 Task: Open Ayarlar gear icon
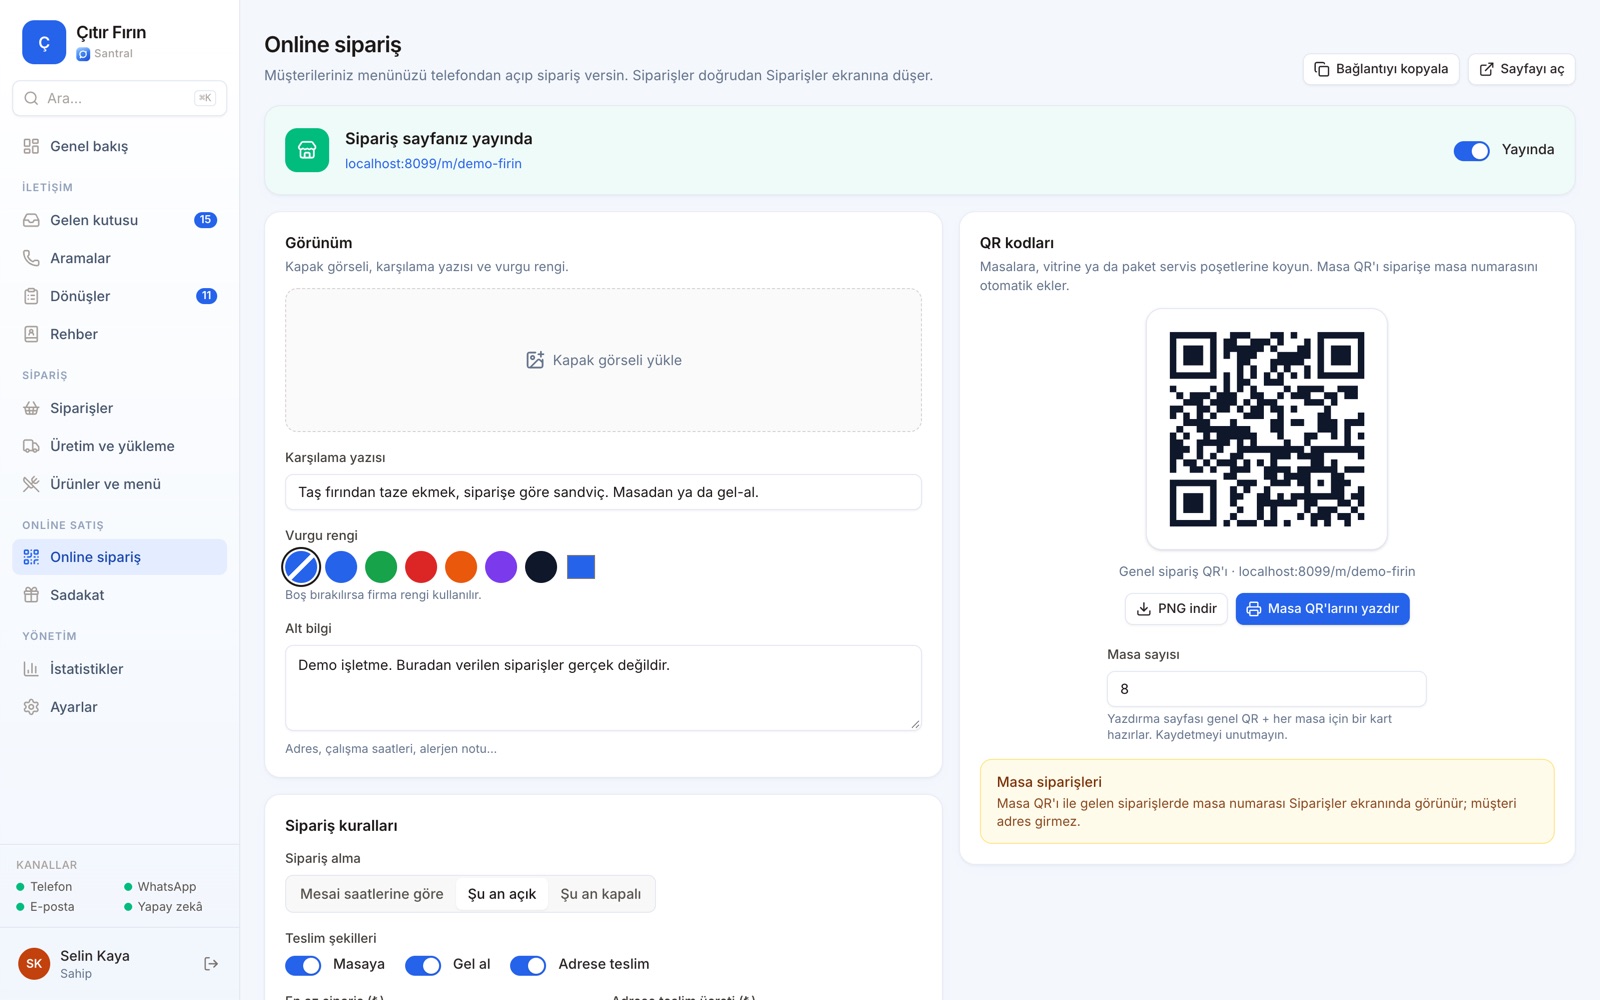(31, 707)
